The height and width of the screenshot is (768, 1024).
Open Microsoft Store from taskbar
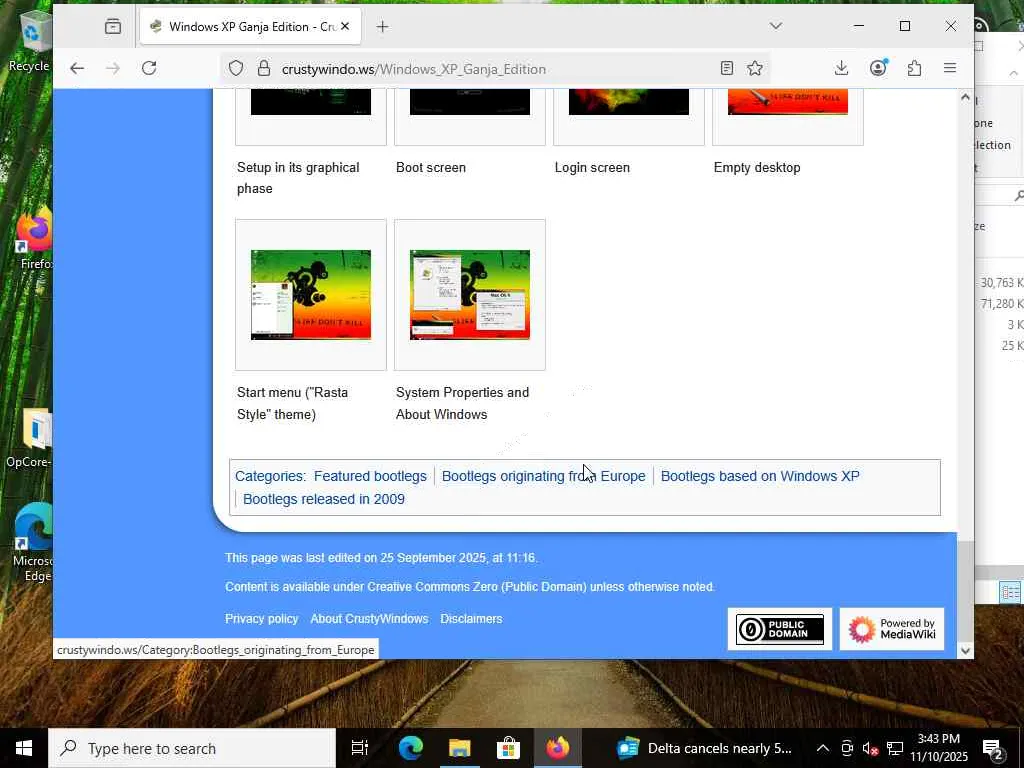508,748
